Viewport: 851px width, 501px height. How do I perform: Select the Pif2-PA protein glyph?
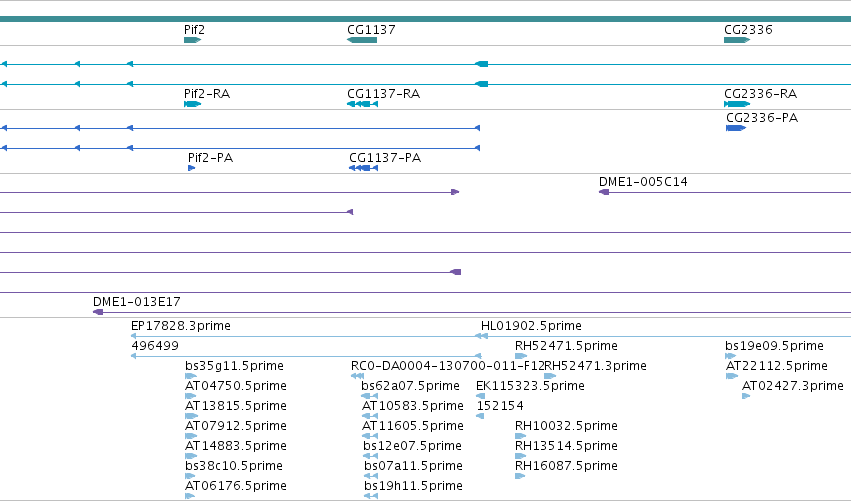point(192,168)
